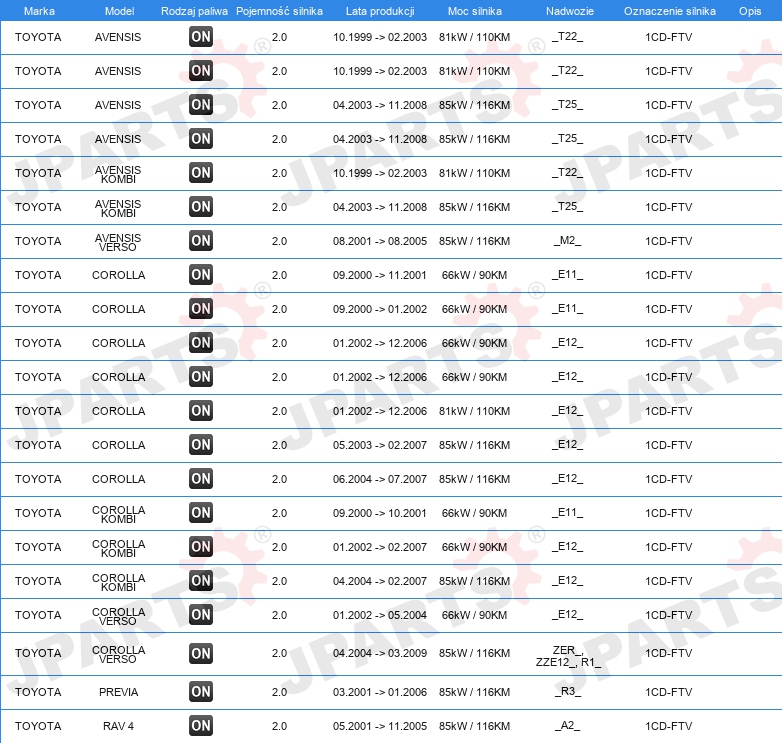
Task: Click the _M2_ body code cell
Action: [567, 241]
